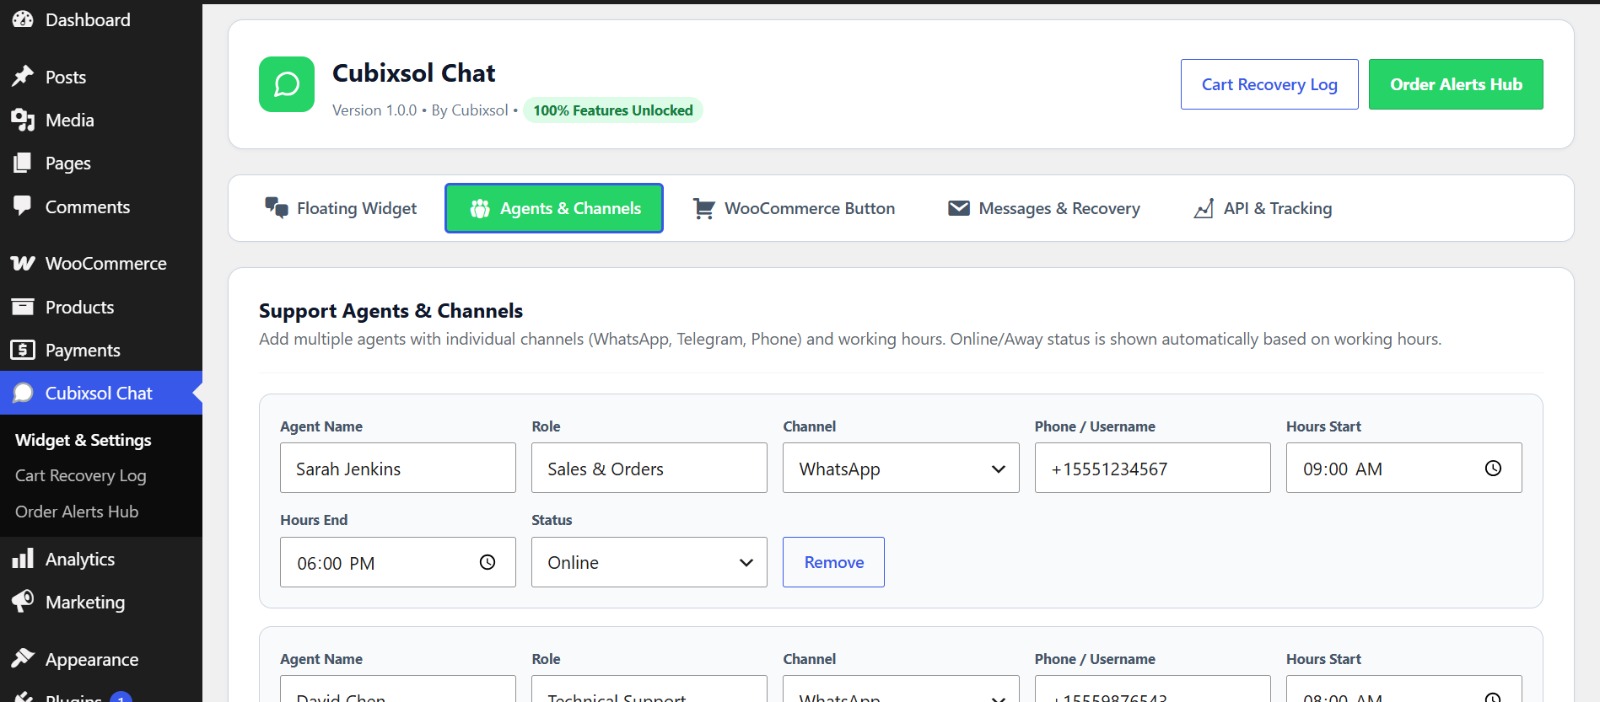Click the Agents & Channels group icon
The image size is (1600, 702).
tap(480, 208)
